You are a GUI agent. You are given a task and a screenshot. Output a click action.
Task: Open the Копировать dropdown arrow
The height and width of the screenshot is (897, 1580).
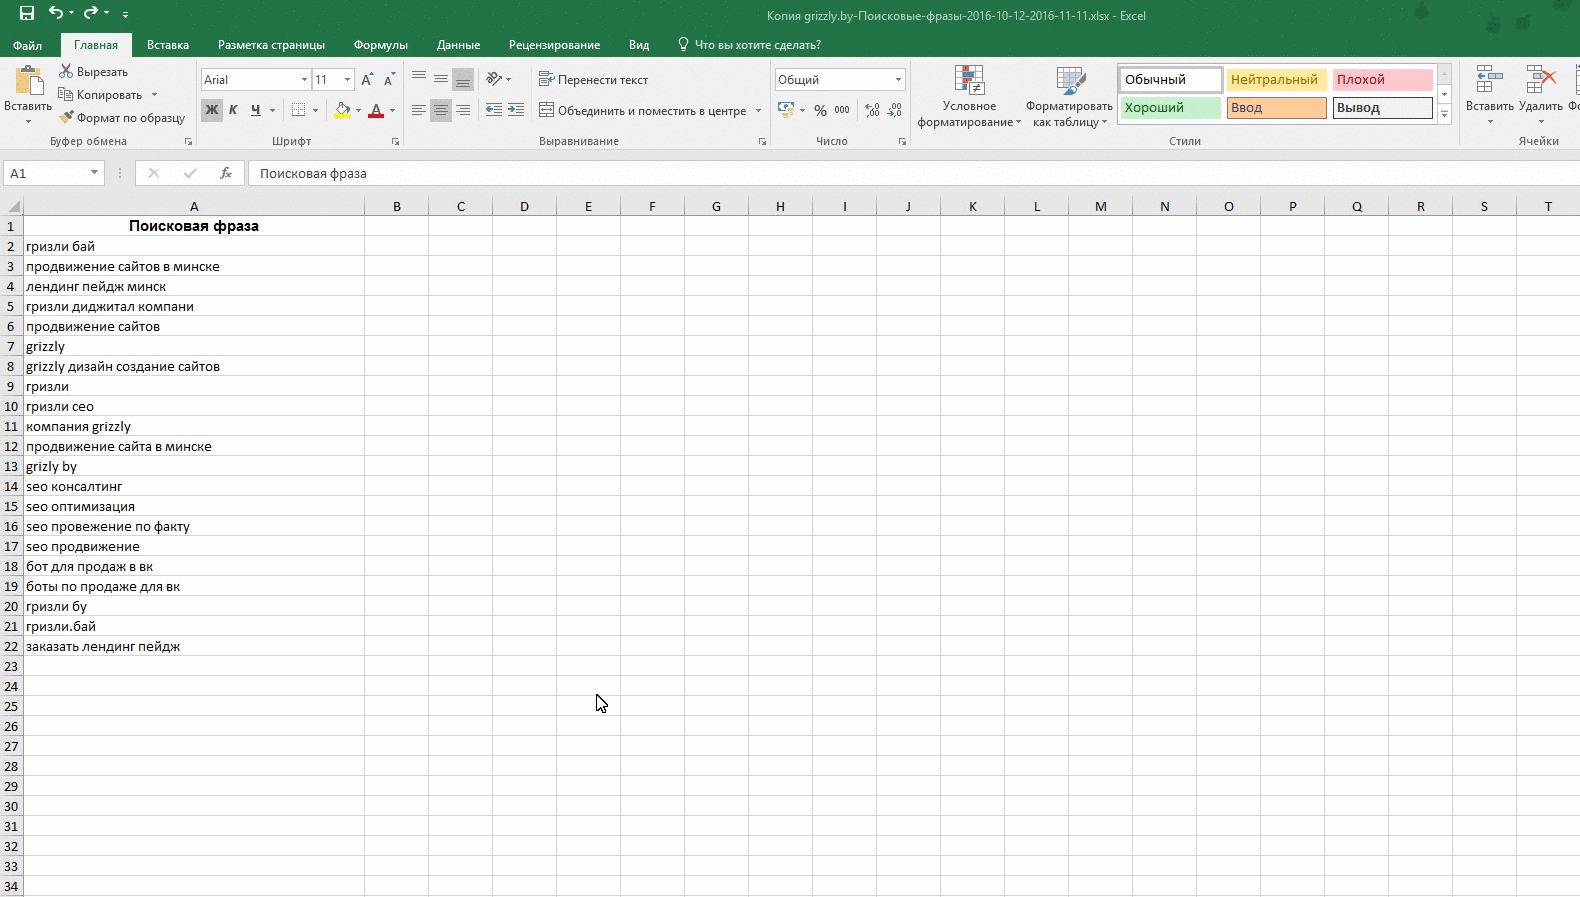[x=154, y=95]
